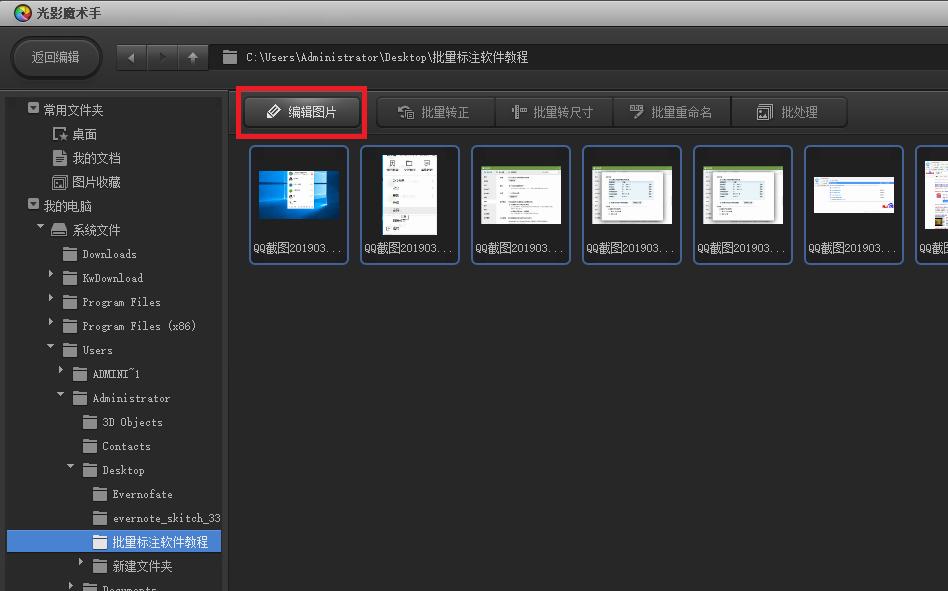Open 桌面 in common folders
Image resolution: width=948 pixels, height=591 pixels.
(x=75, y=134)
